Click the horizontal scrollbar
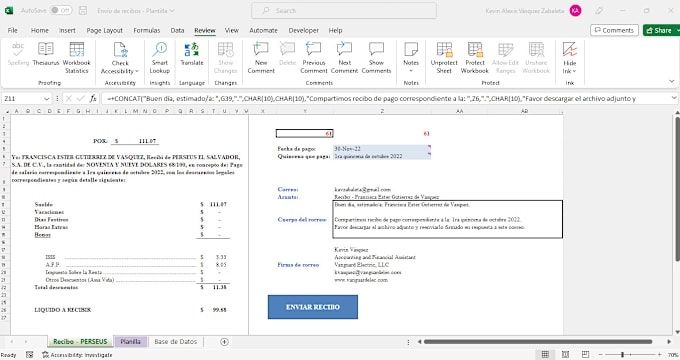680x360 pixels. (538, 342)
